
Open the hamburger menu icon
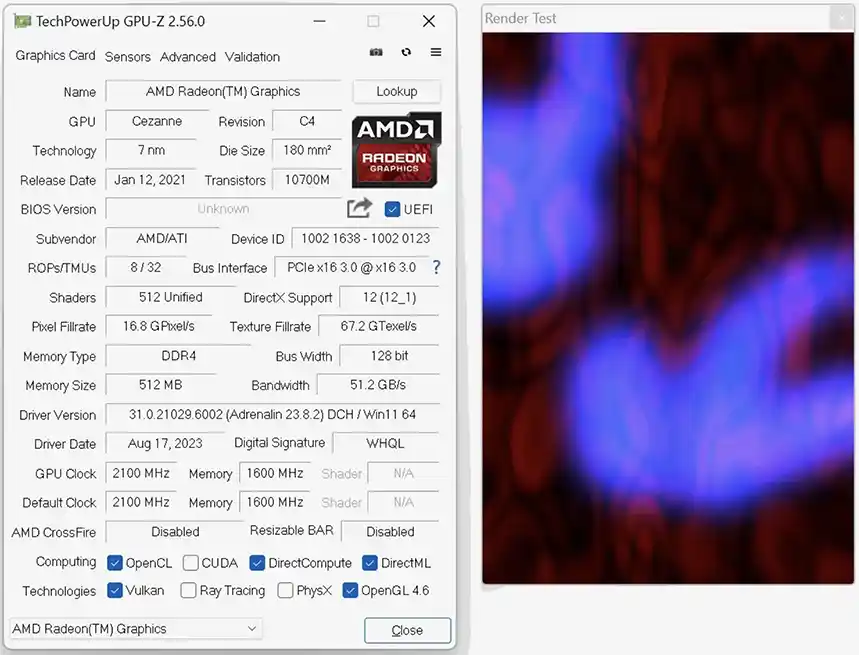[436, 52]
